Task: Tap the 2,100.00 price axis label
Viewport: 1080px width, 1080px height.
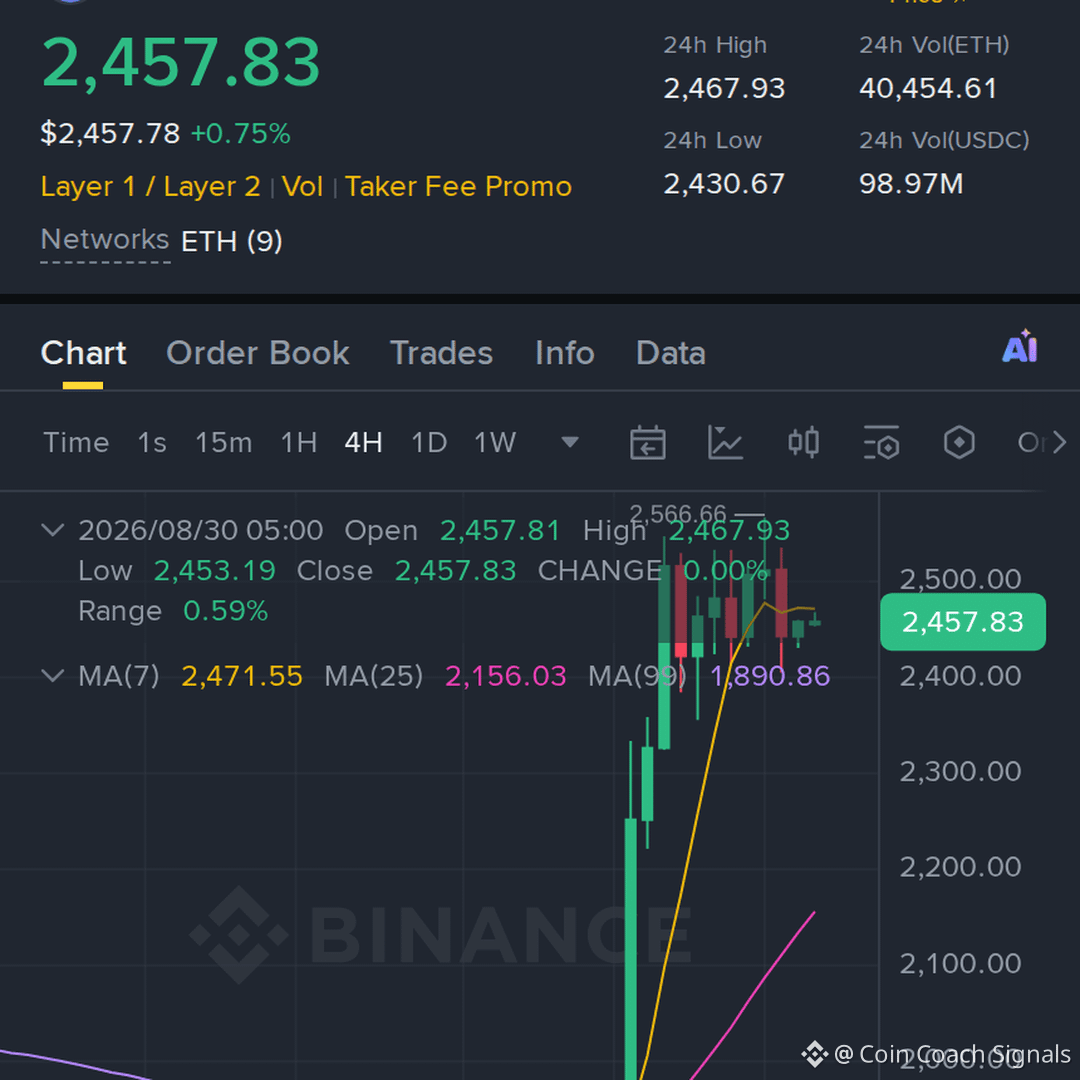Action: (960, 964)
